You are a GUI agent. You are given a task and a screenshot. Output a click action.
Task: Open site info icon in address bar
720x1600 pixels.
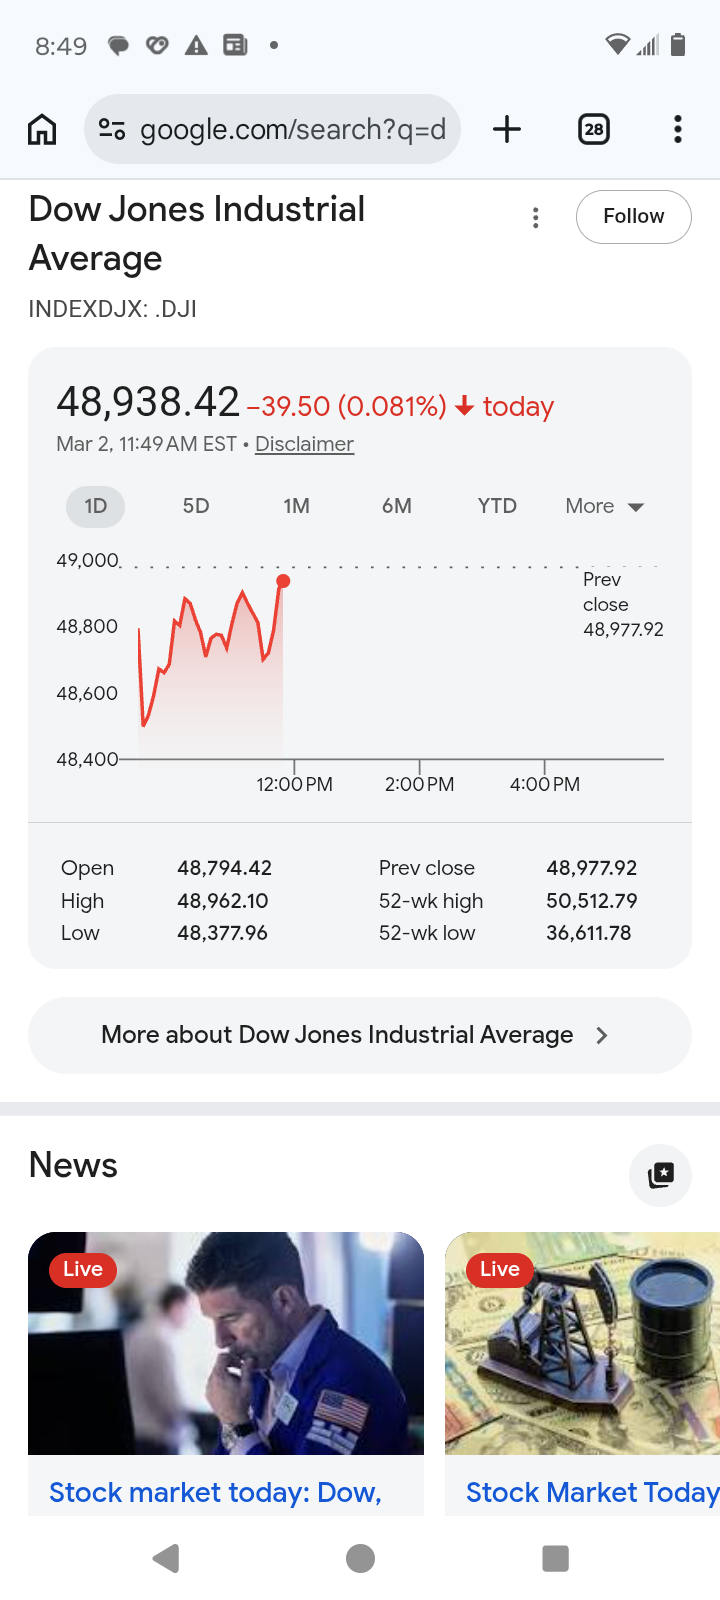[112, 129]
